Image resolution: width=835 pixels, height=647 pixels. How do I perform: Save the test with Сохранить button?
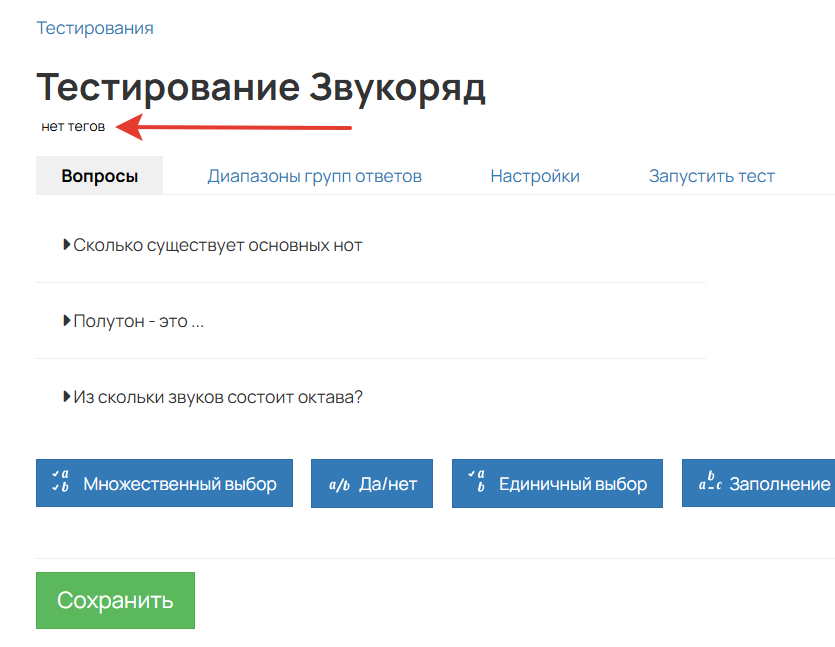coord(114,600)
